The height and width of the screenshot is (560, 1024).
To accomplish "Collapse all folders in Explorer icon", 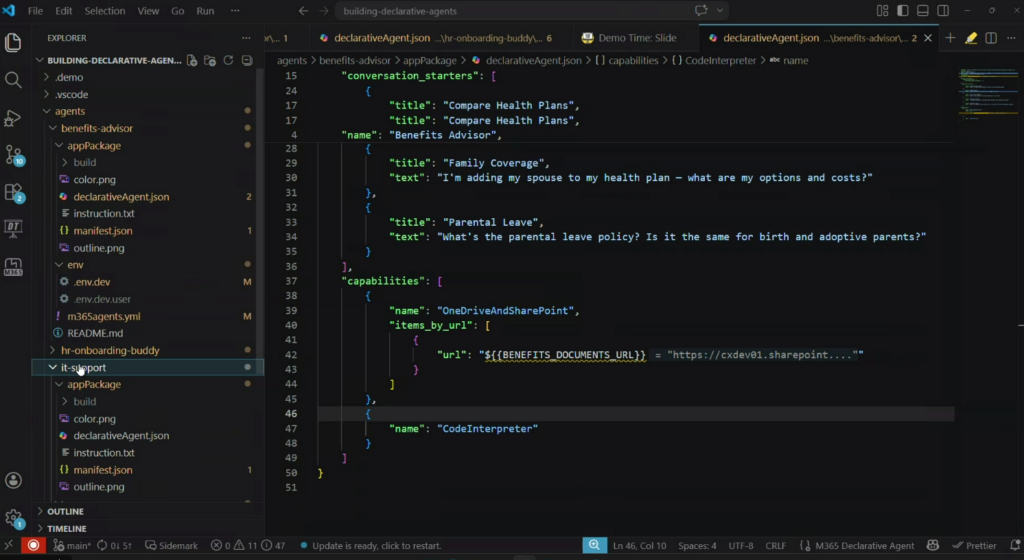I will tap(246, 60).
